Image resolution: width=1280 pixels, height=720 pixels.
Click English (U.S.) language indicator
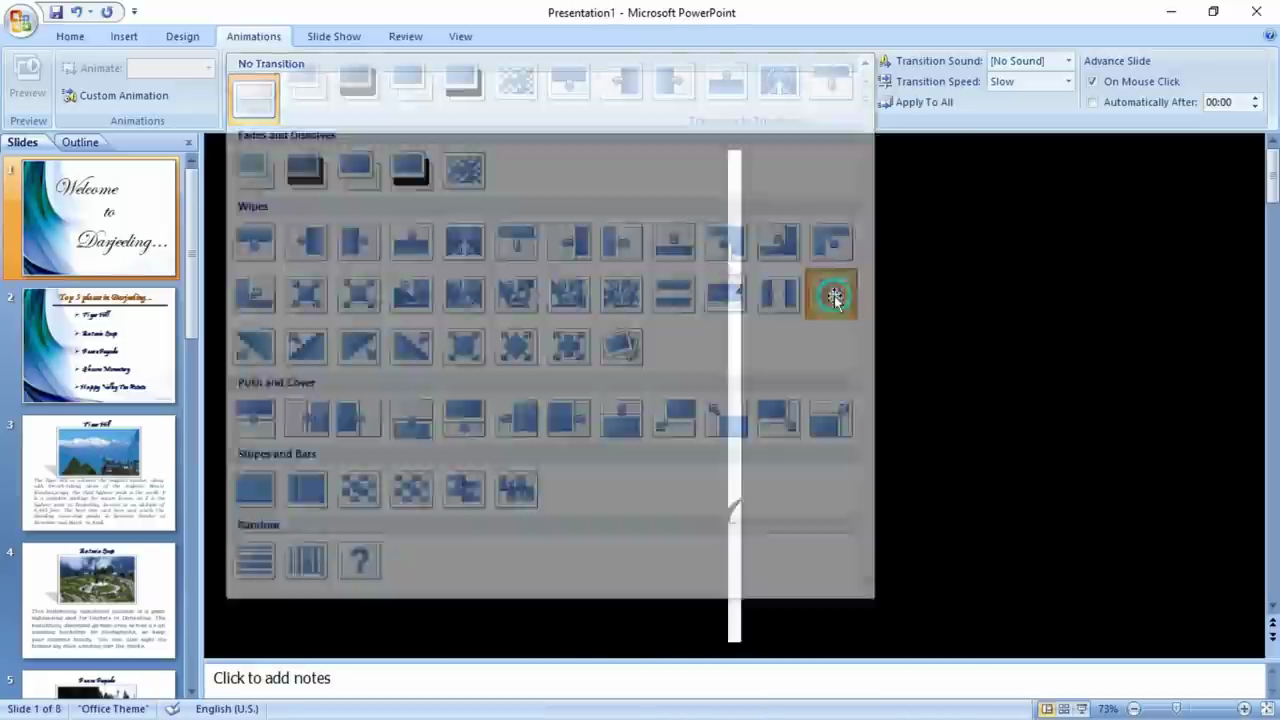[x=227, y=709]
